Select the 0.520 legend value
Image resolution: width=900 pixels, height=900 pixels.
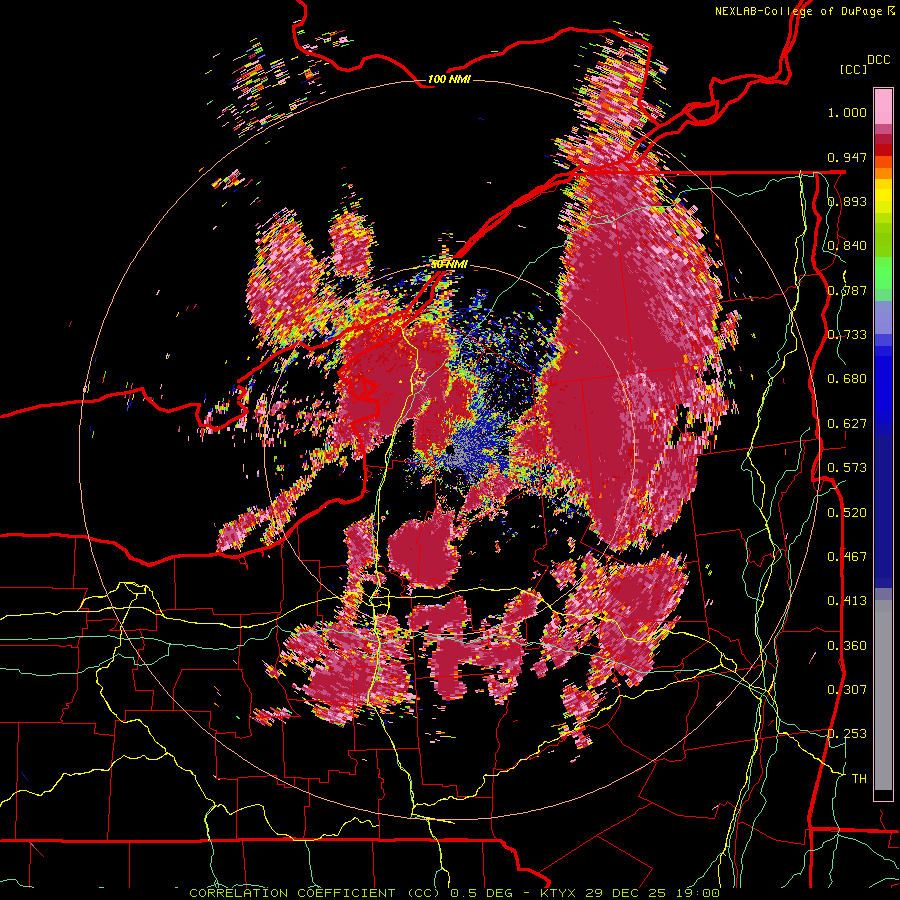[847, 513]
